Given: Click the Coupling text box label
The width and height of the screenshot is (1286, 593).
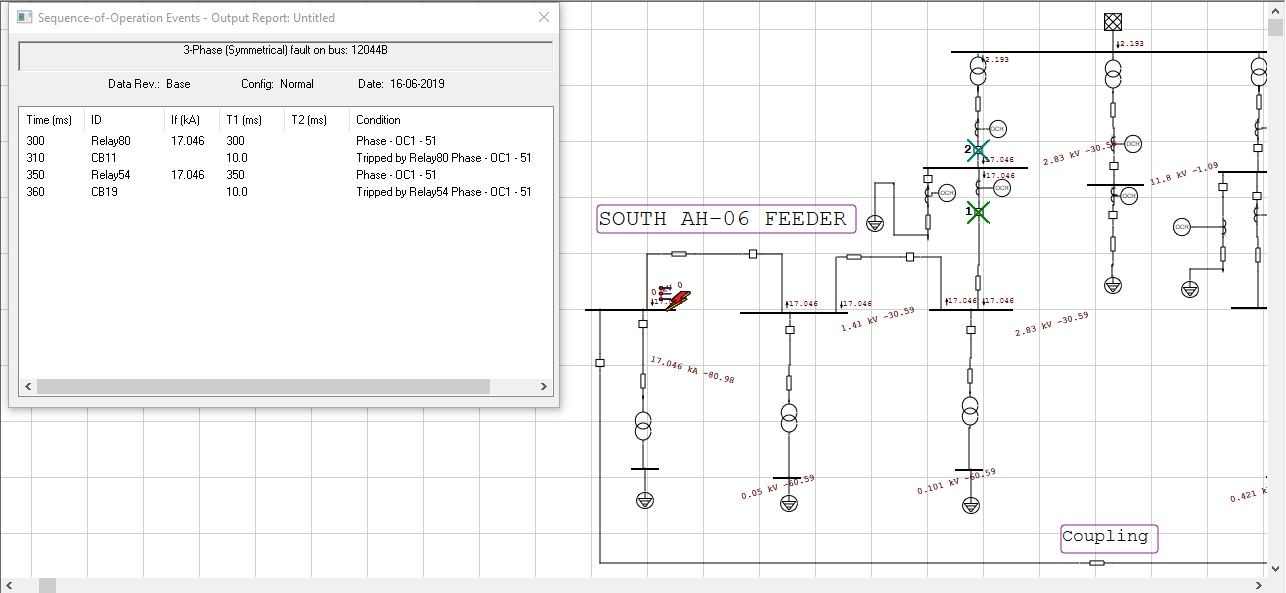Looking at the screenshot, I should (1109, 538).
